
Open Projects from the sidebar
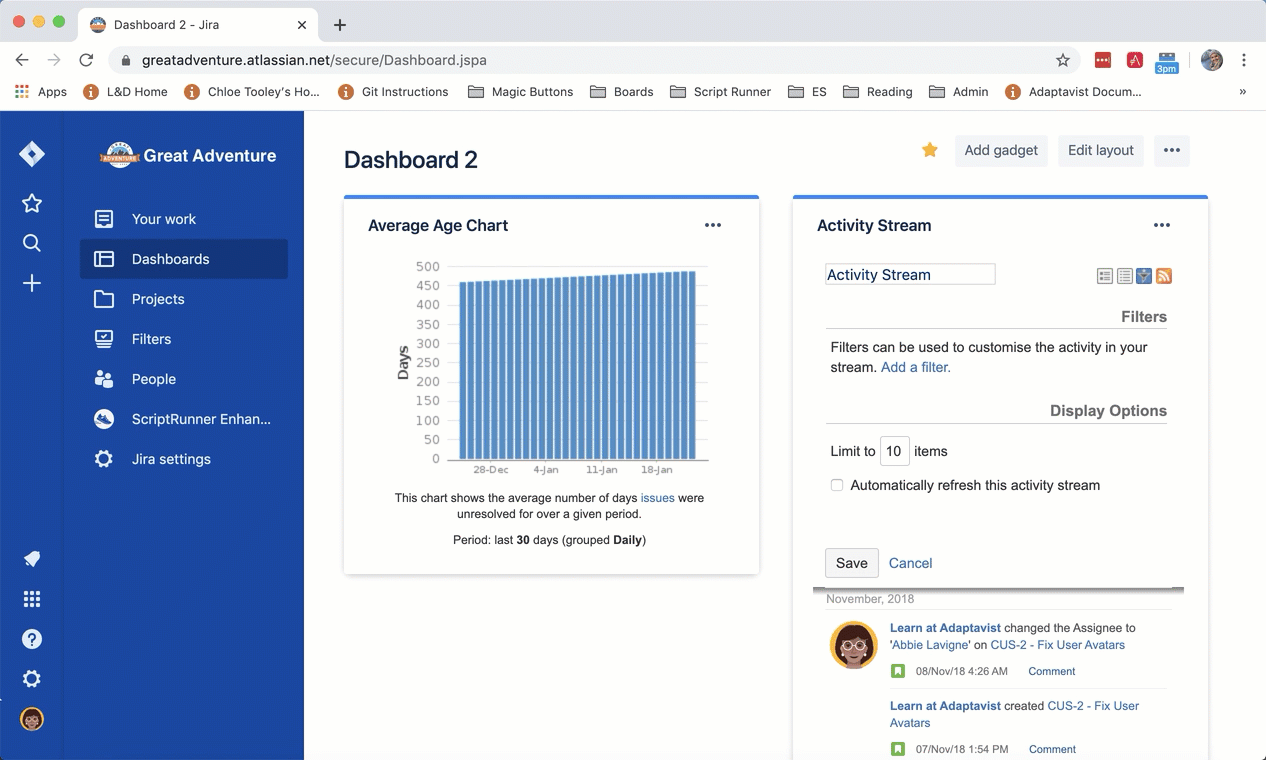point(184,299)
